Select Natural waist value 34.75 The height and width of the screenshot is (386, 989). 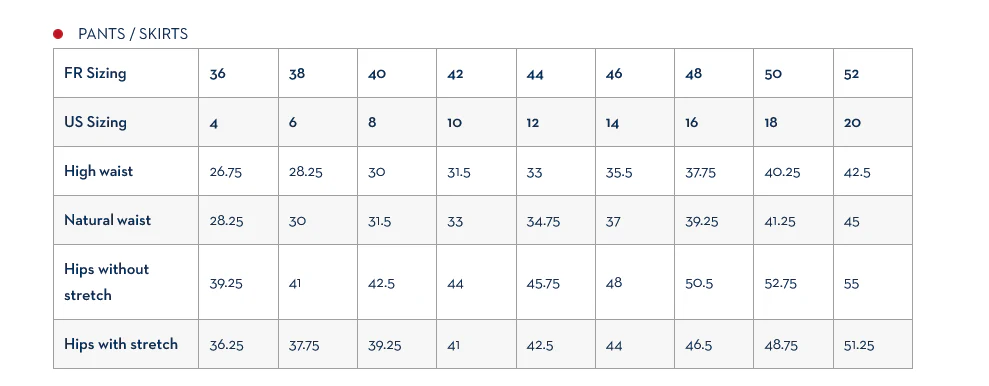point(543,221)
